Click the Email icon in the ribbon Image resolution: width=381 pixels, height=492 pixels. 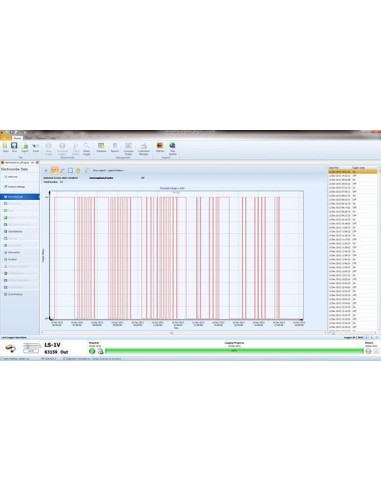pos(36,147)
